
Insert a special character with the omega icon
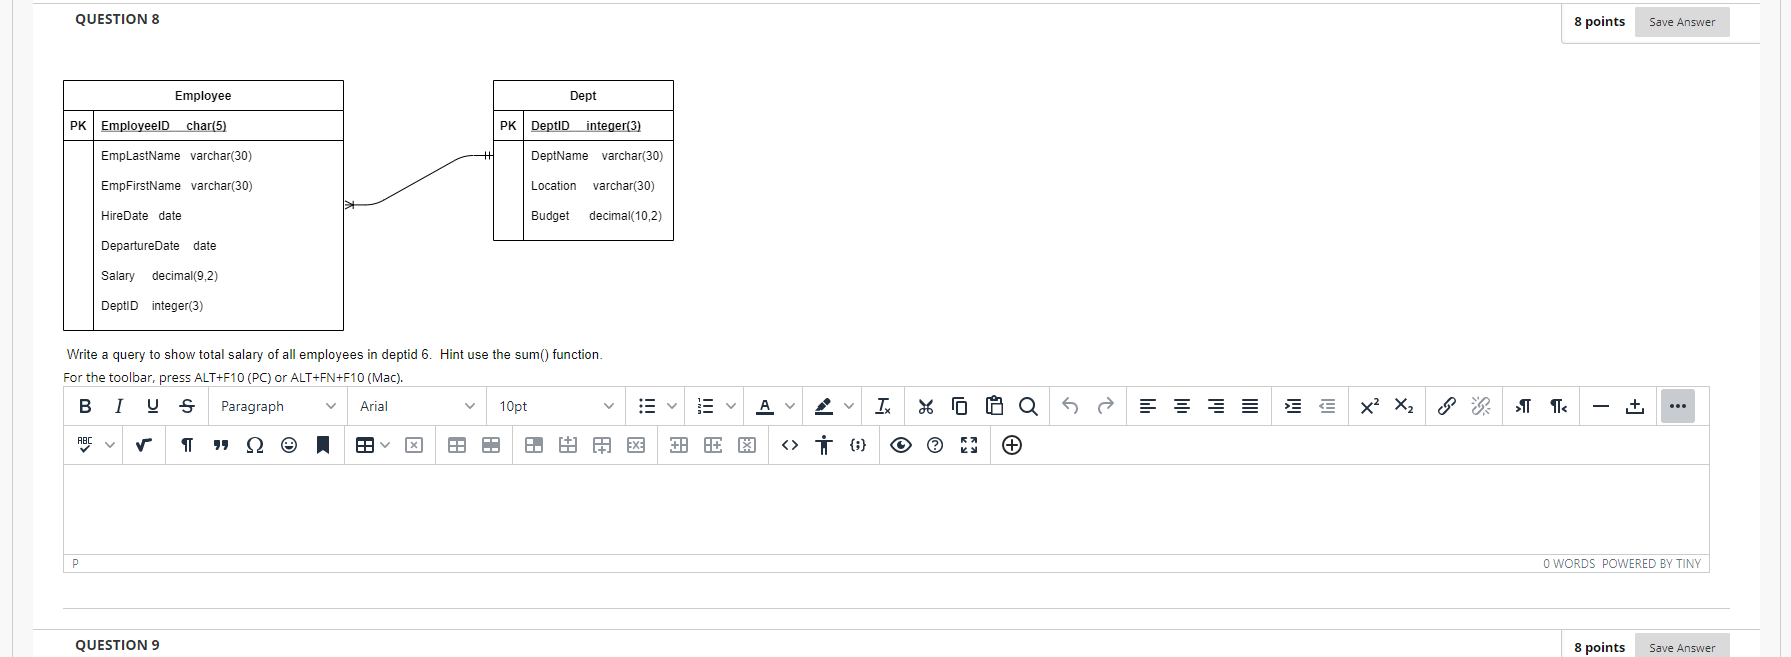255,445
